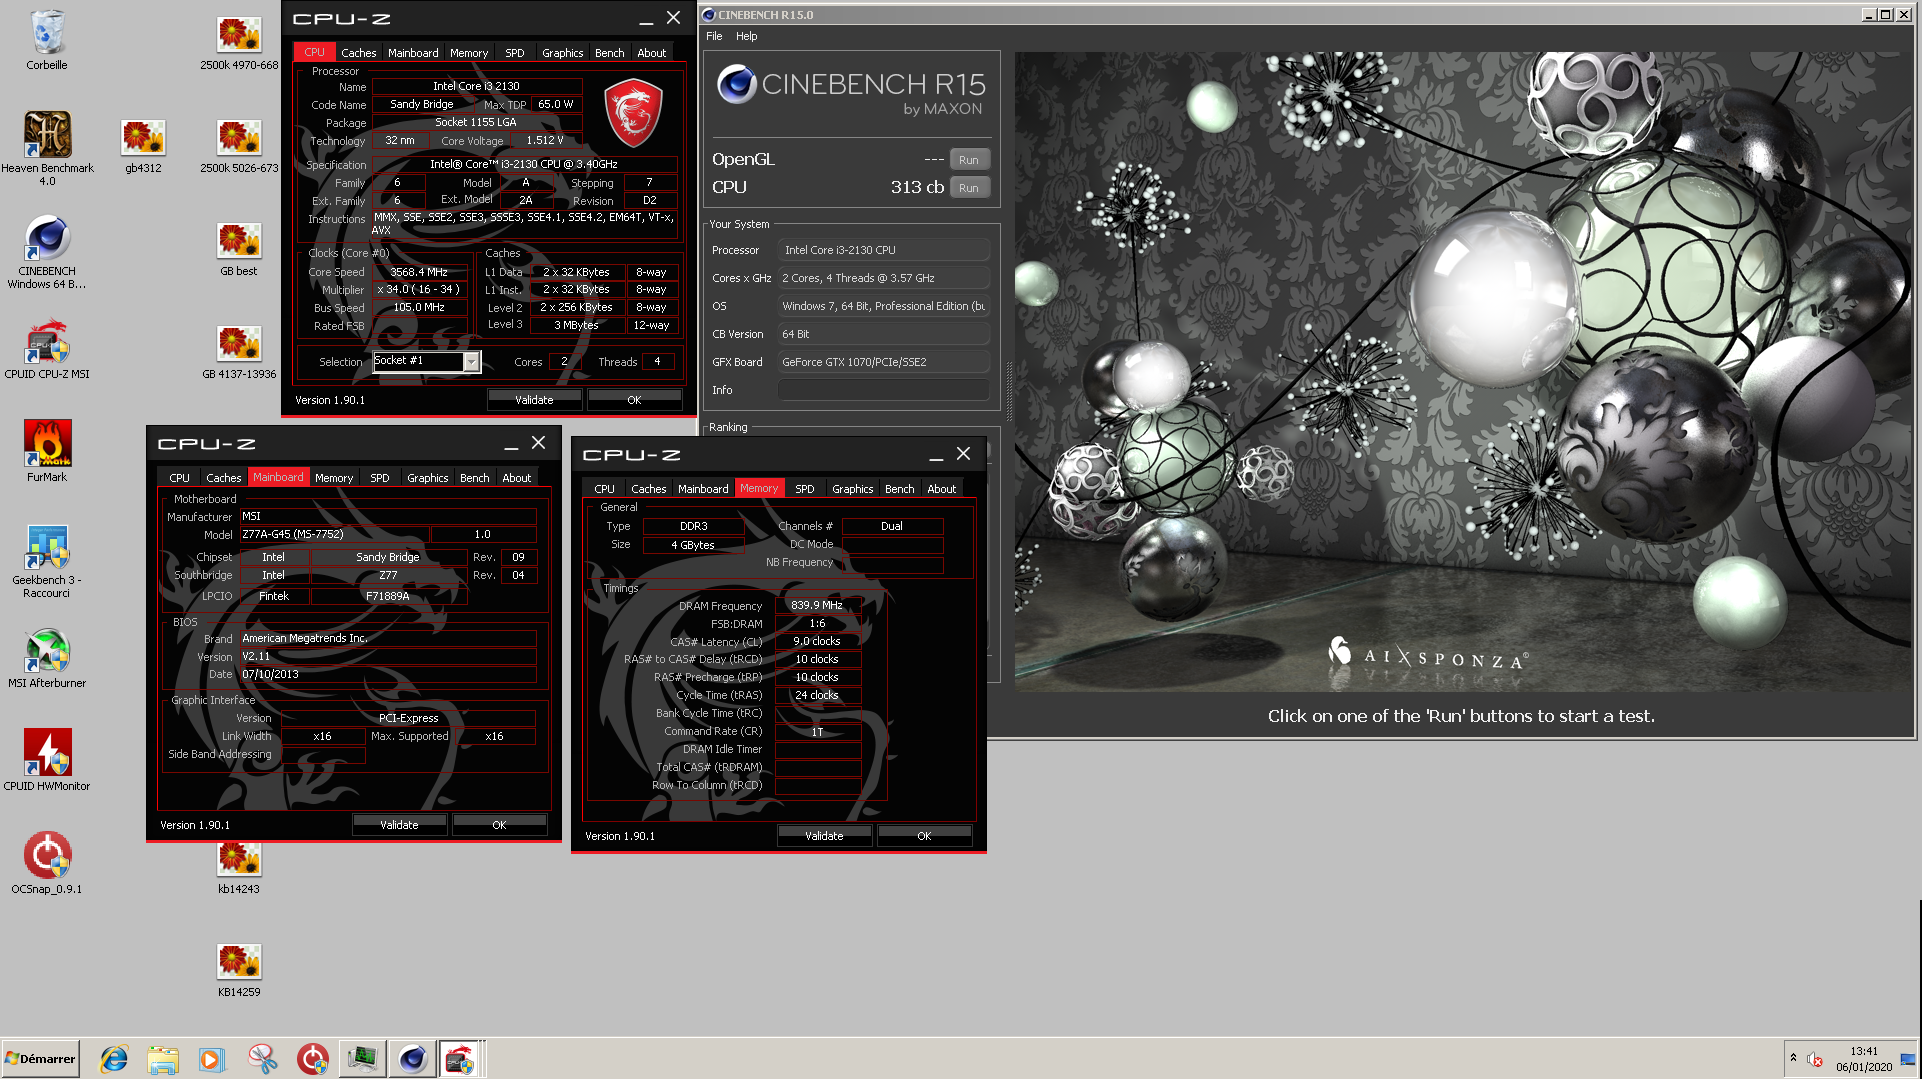Click Validate in the top CPU-Z window
The width and height of the screenshot is (1922, 1079).
tap(534, 400)
